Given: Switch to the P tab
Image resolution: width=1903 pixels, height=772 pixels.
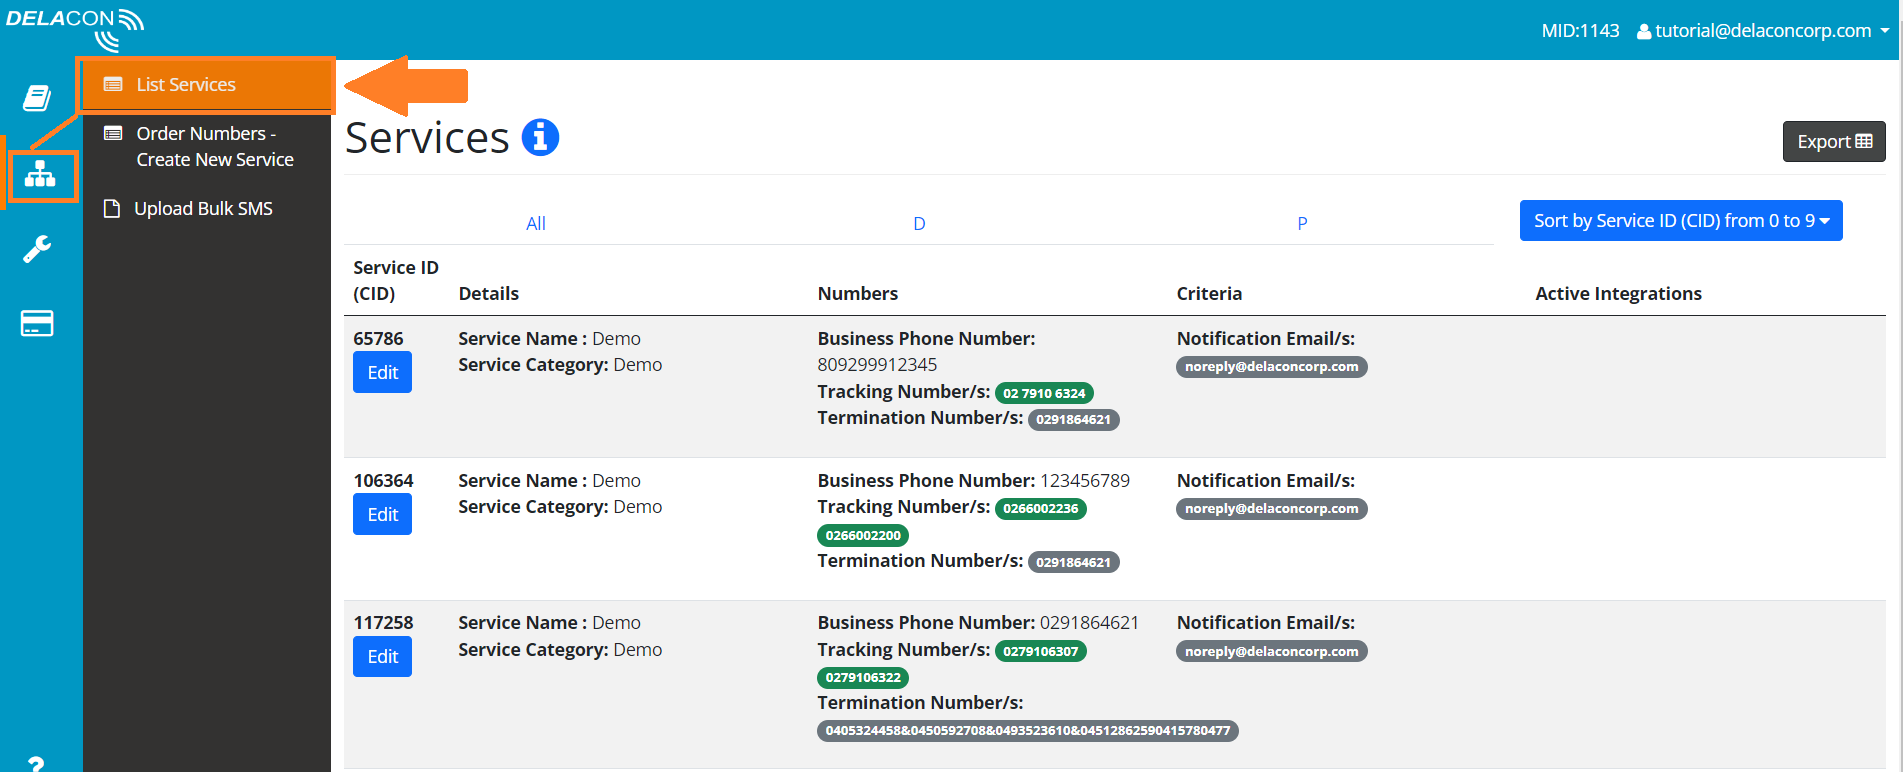Looking at the screenshot, I should [1302, 223].
